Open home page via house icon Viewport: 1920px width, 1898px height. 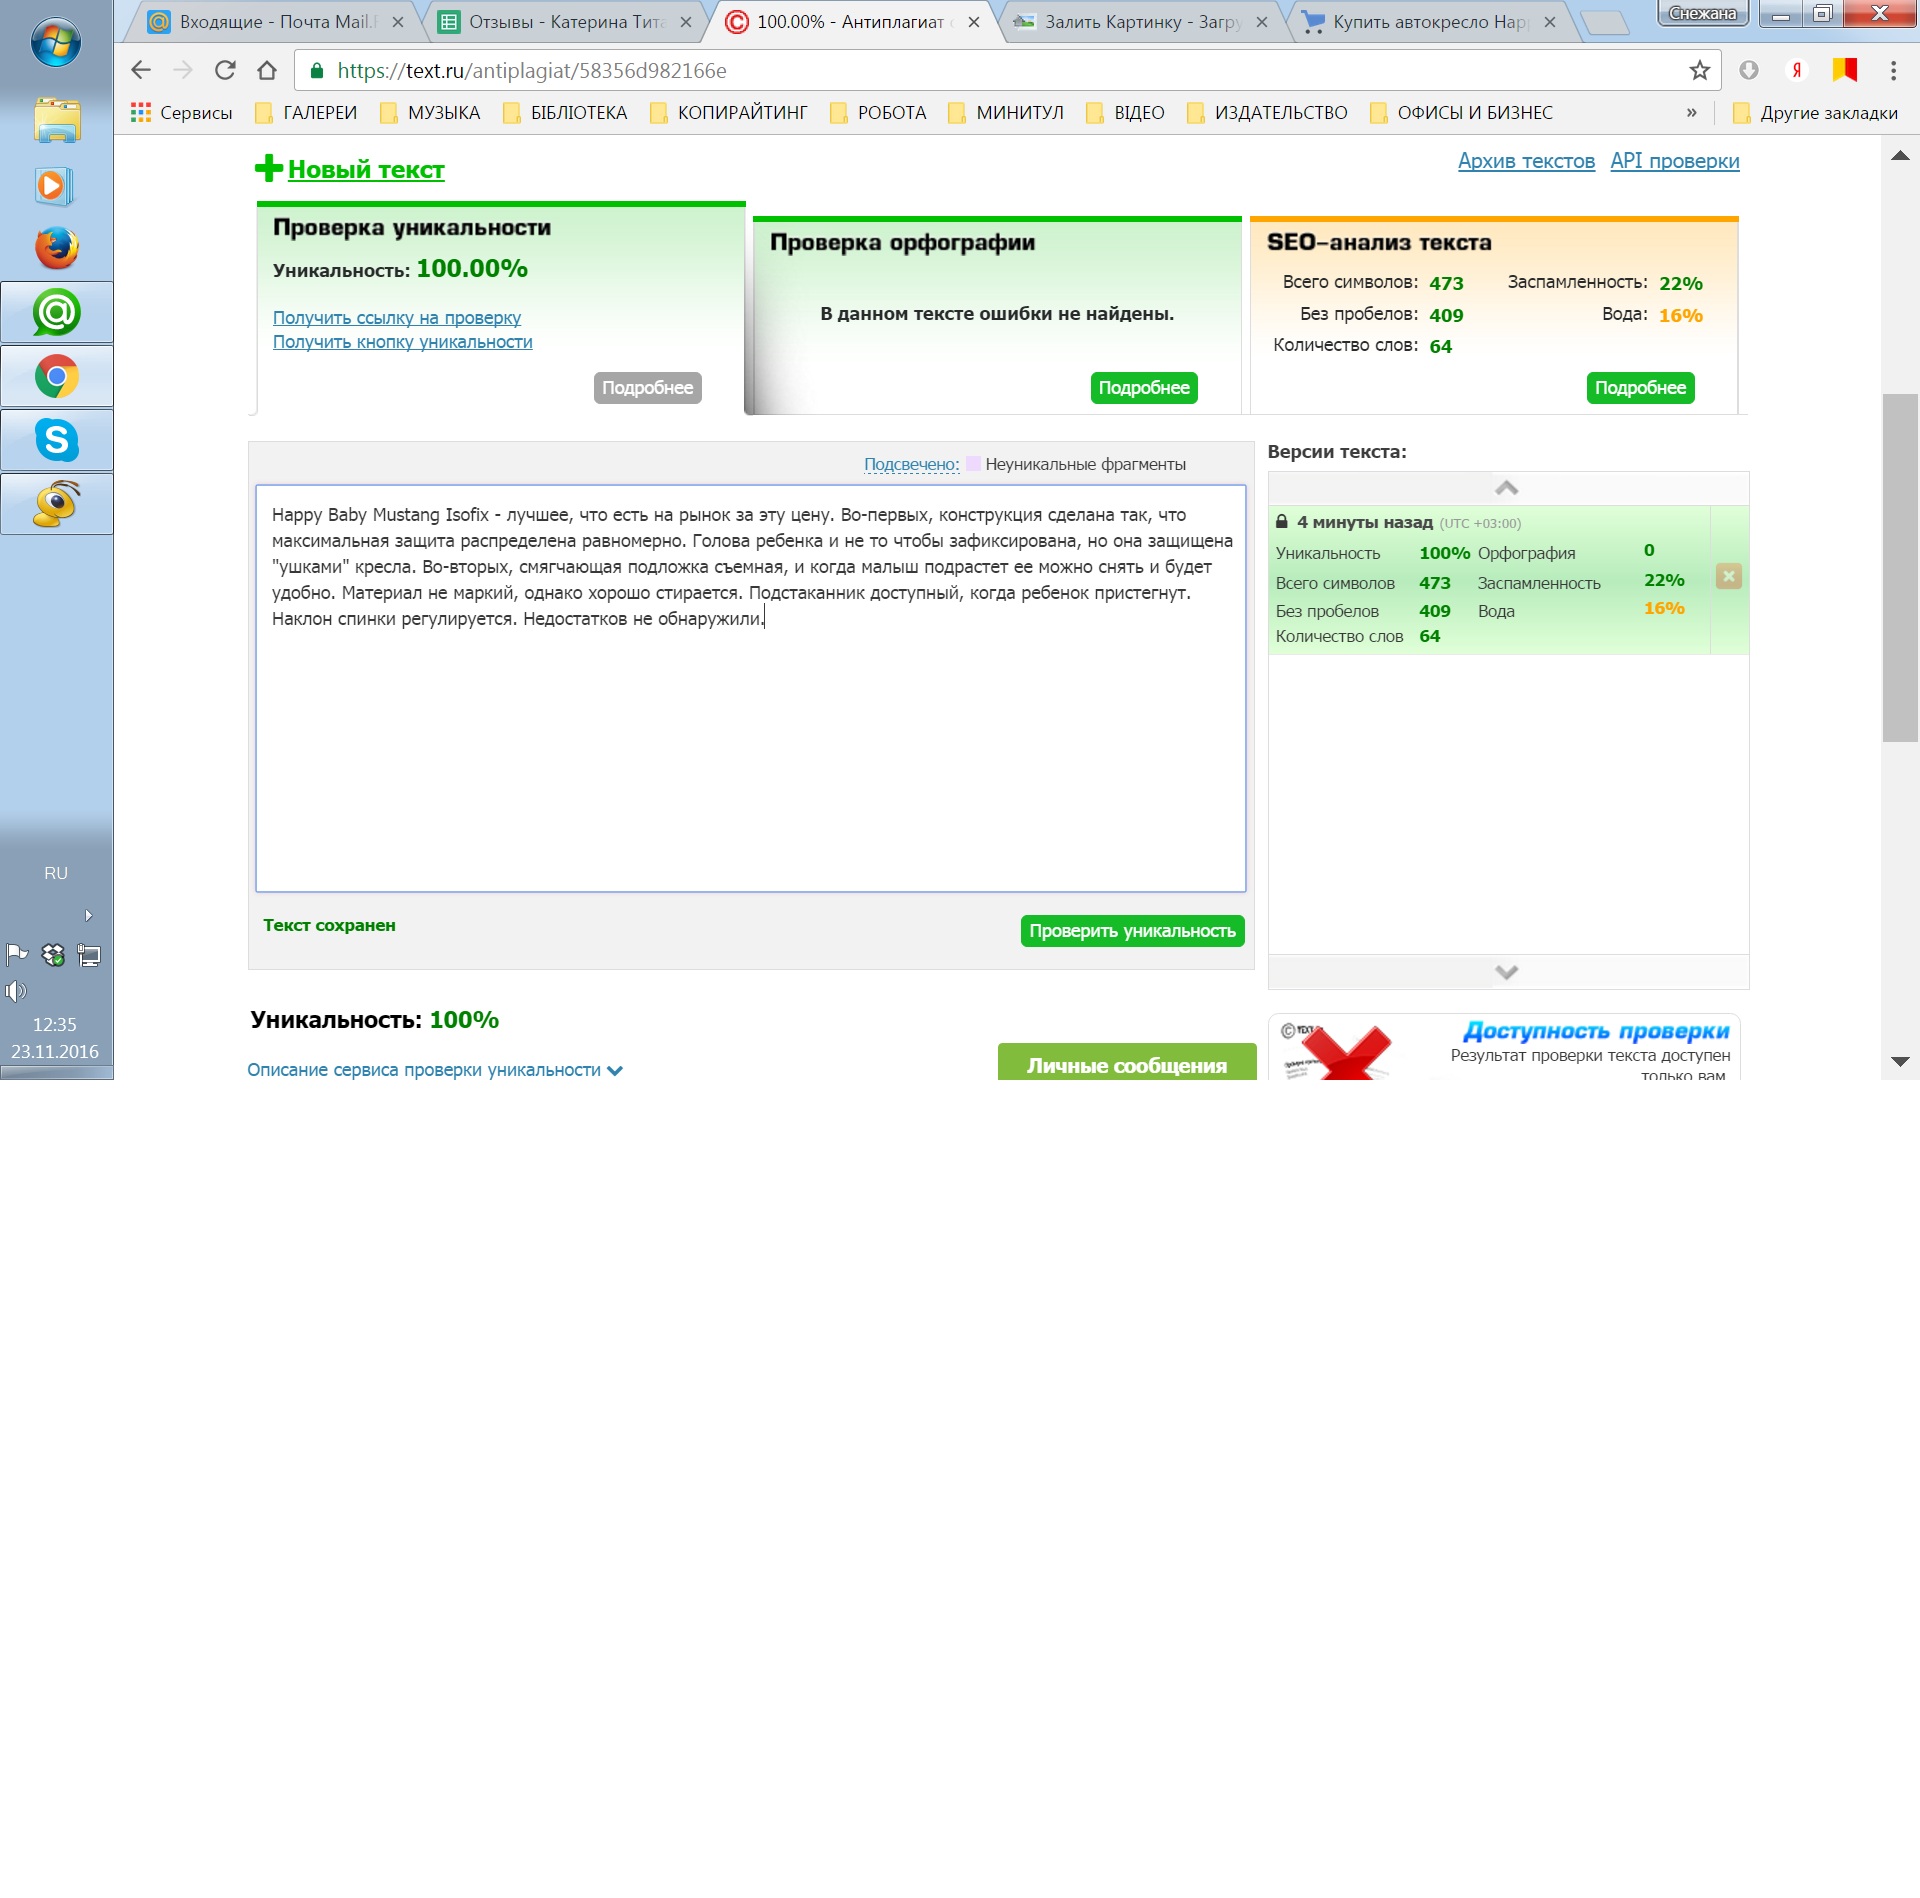(267, 71)
